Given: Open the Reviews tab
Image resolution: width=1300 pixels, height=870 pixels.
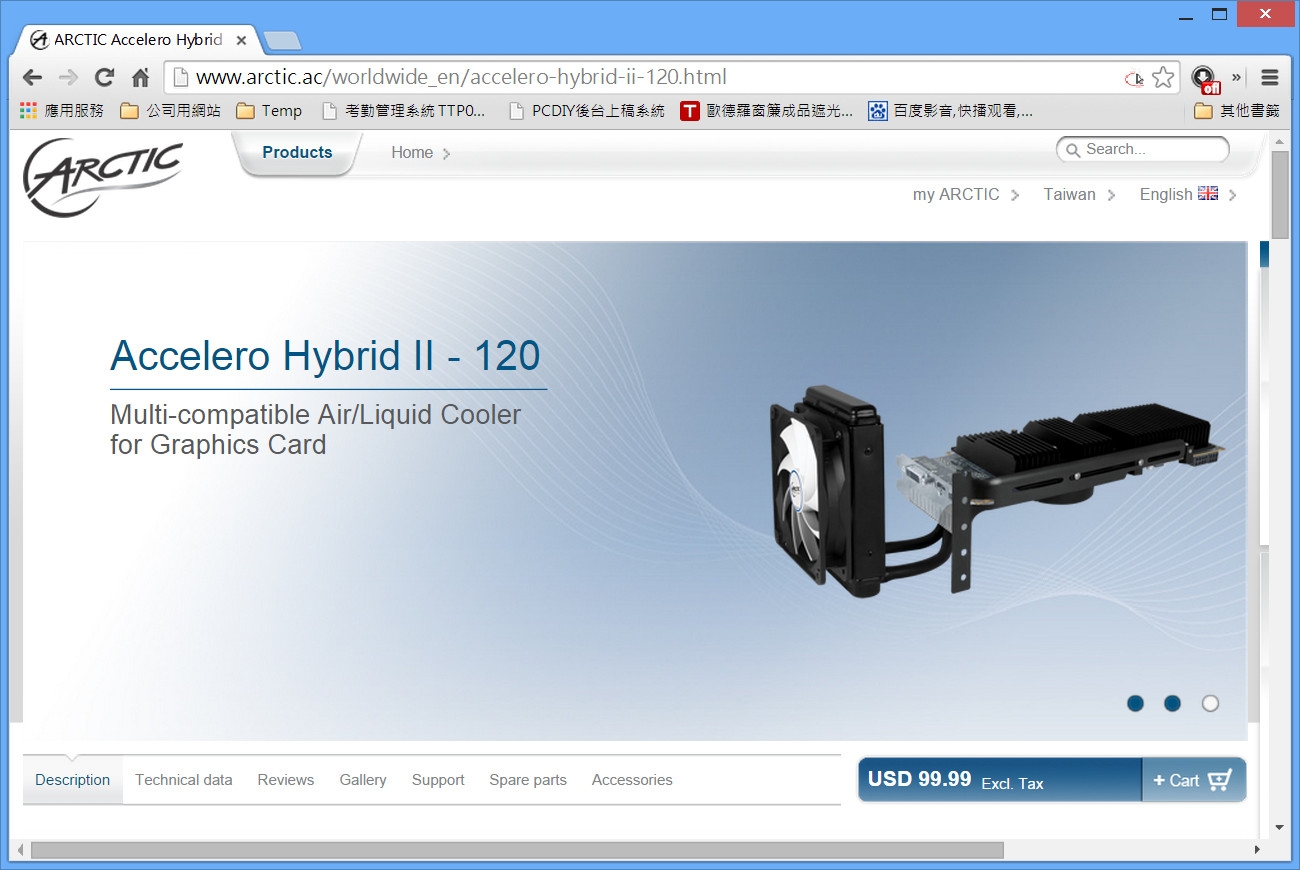Looking at the screenshot, I should (285, 780).
